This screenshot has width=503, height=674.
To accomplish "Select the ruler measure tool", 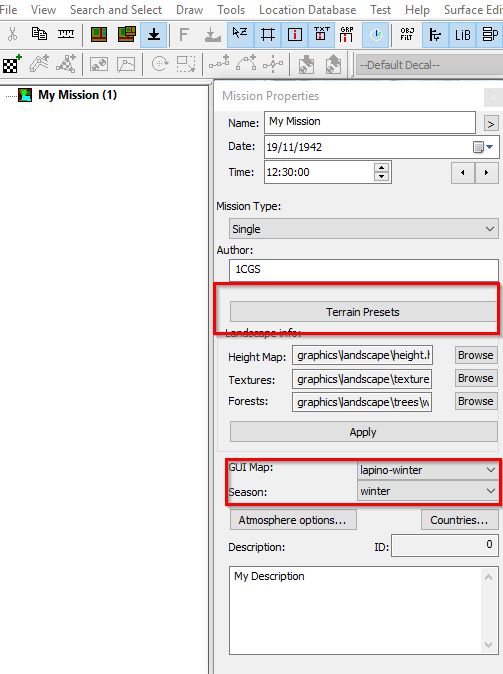I will (66, 34).
